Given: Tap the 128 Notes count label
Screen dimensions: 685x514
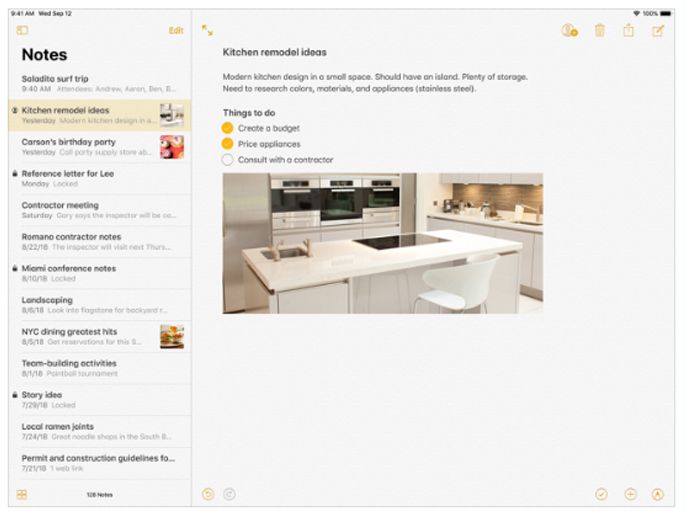Looking at the screenshot, I should click(100, 495).
